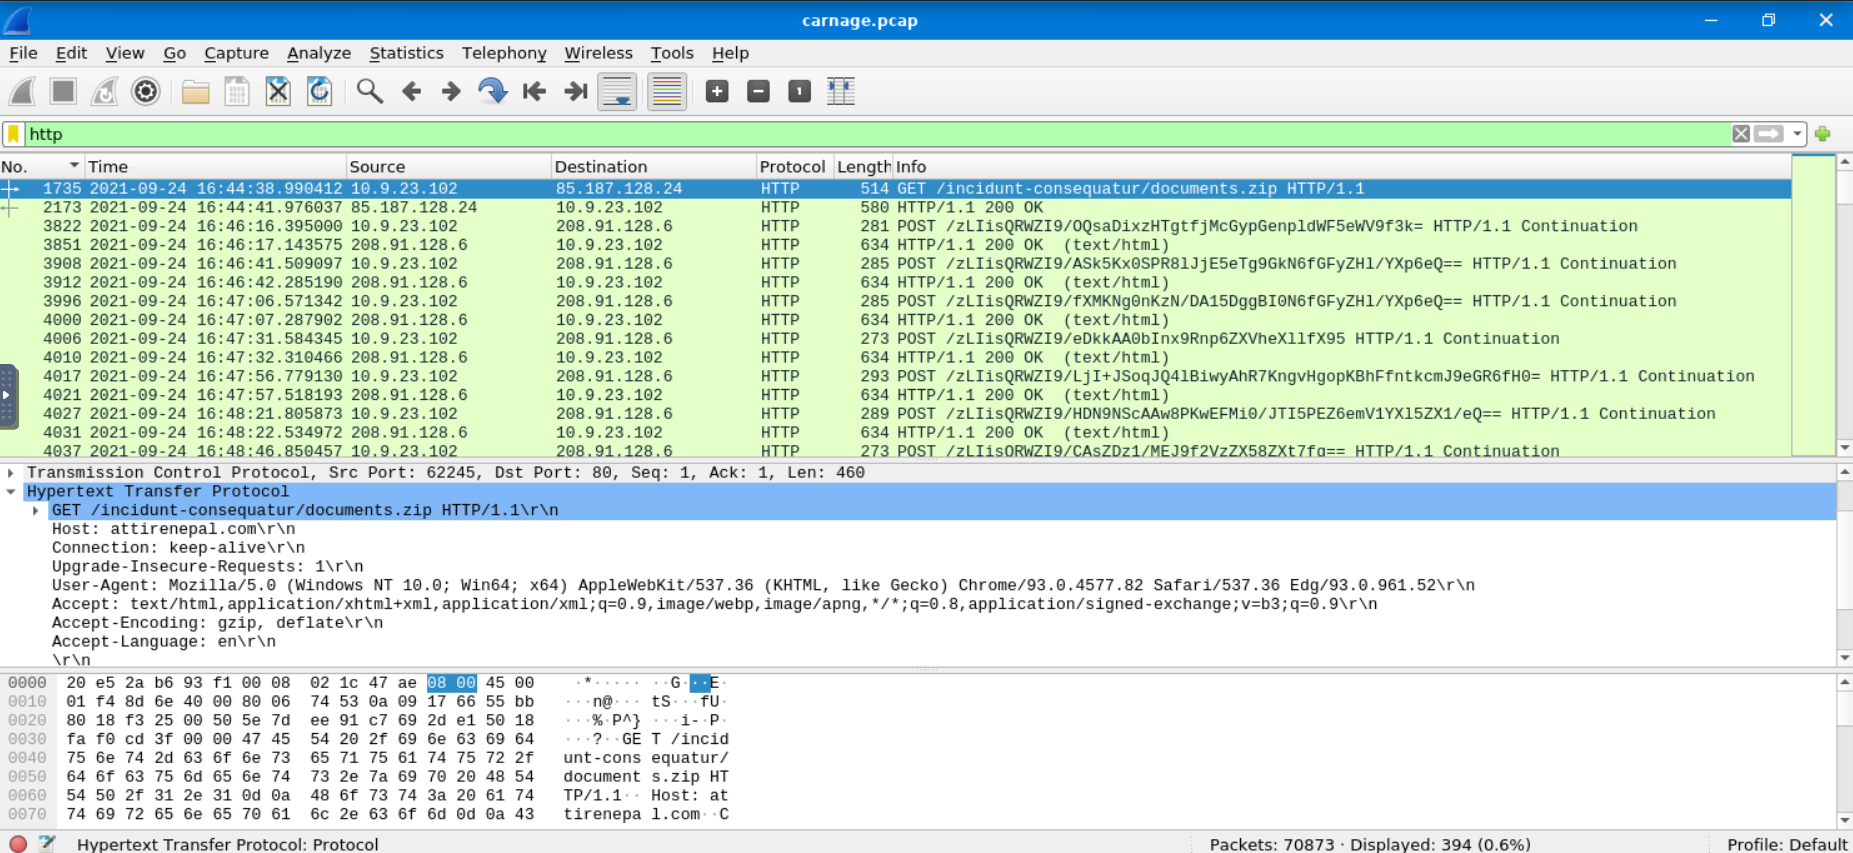Image resolution: width=1853 pixels, height=853 pixels.
Task: Expand Transmission Control Protocol details
Action: [11, 473]
